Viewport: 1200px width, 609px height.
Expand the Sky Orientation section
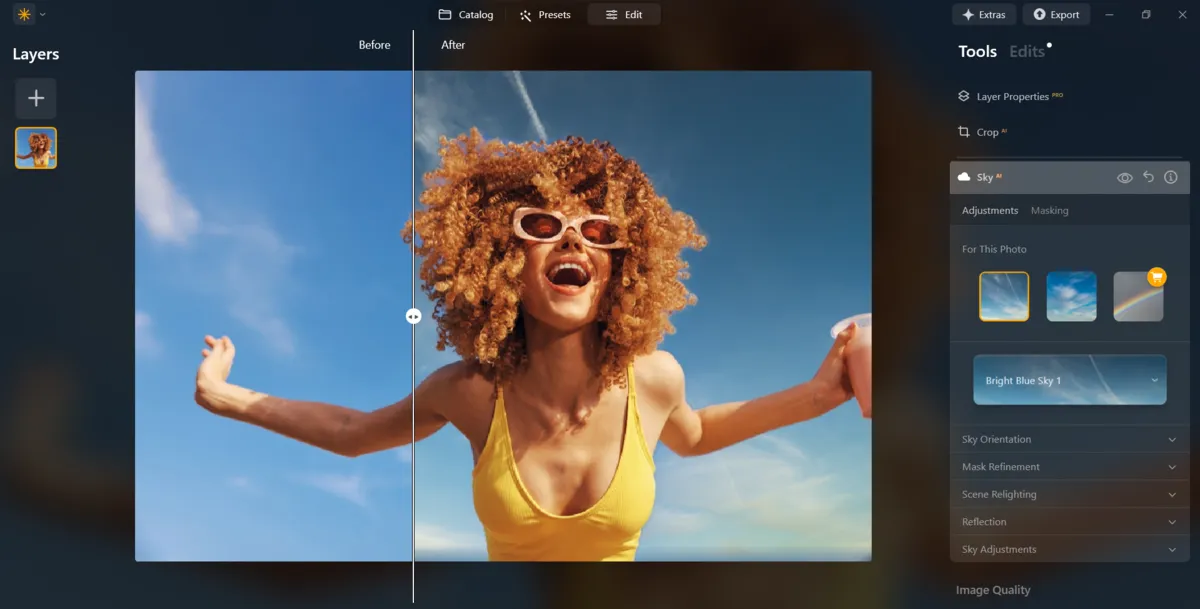click(x=1069, y=440)
